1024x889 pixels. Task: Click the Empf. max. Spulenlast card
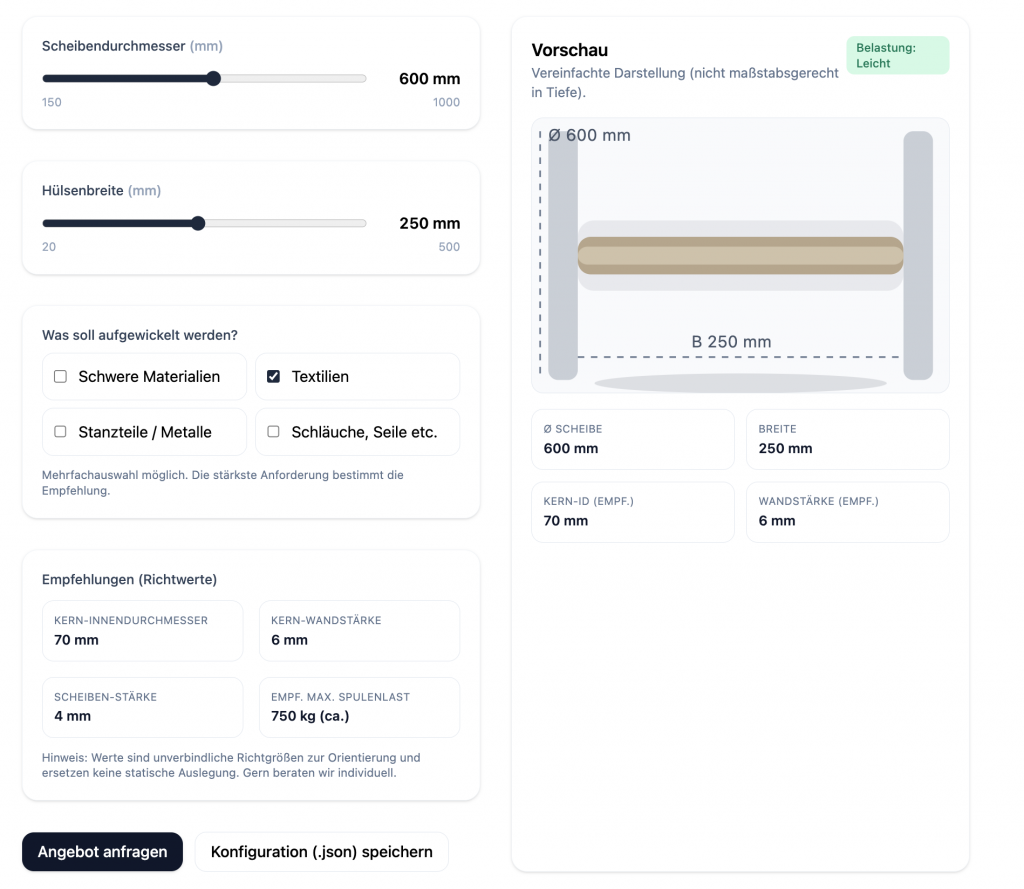(x=359, y=707)
